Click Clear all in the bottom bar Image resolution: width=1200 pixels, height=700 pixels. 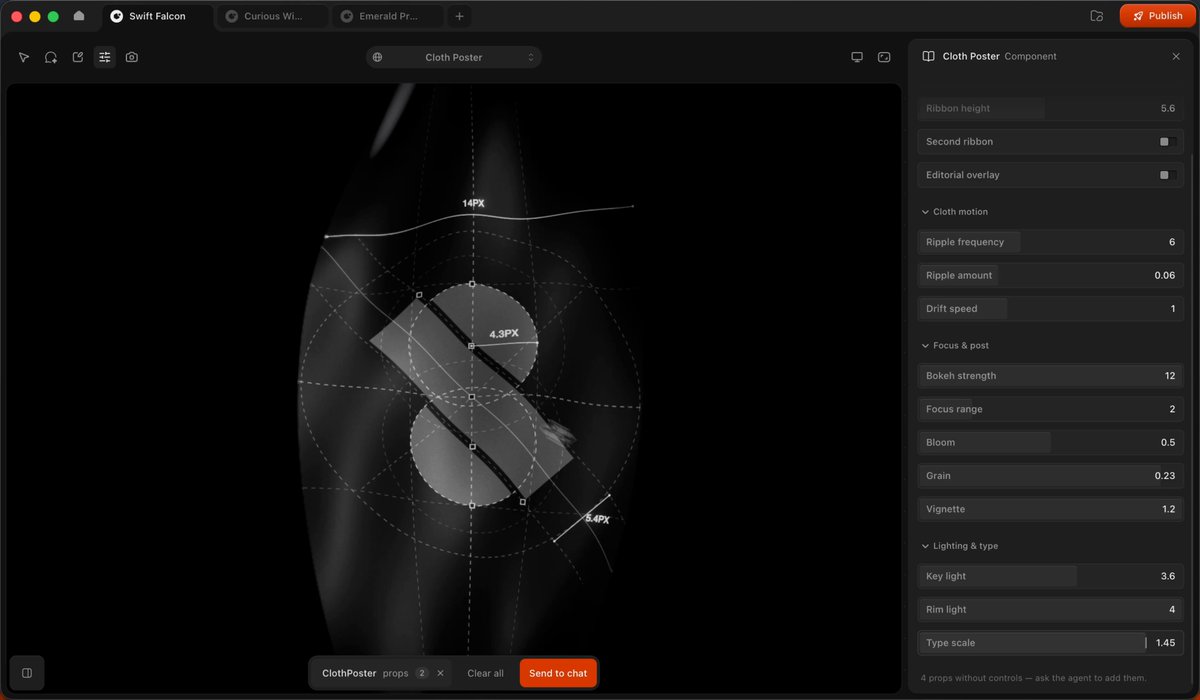click(486, 673)
